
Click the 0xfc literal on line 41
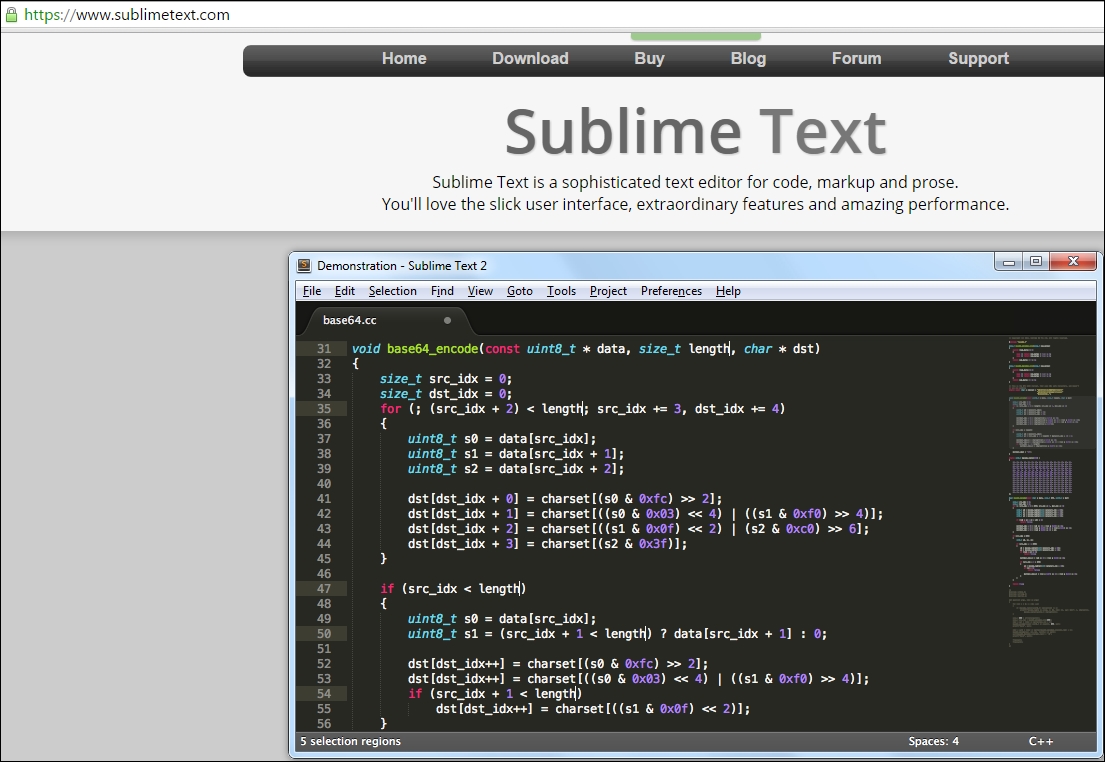coord(653,498)
